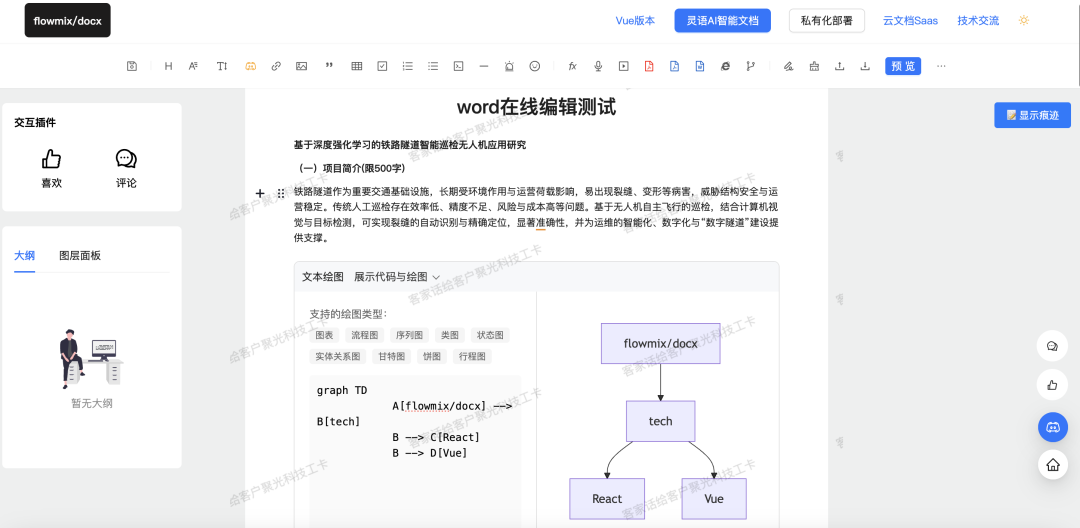1080x528 pixels.
Task: Create an ordered list
Action: pos(408,66)
